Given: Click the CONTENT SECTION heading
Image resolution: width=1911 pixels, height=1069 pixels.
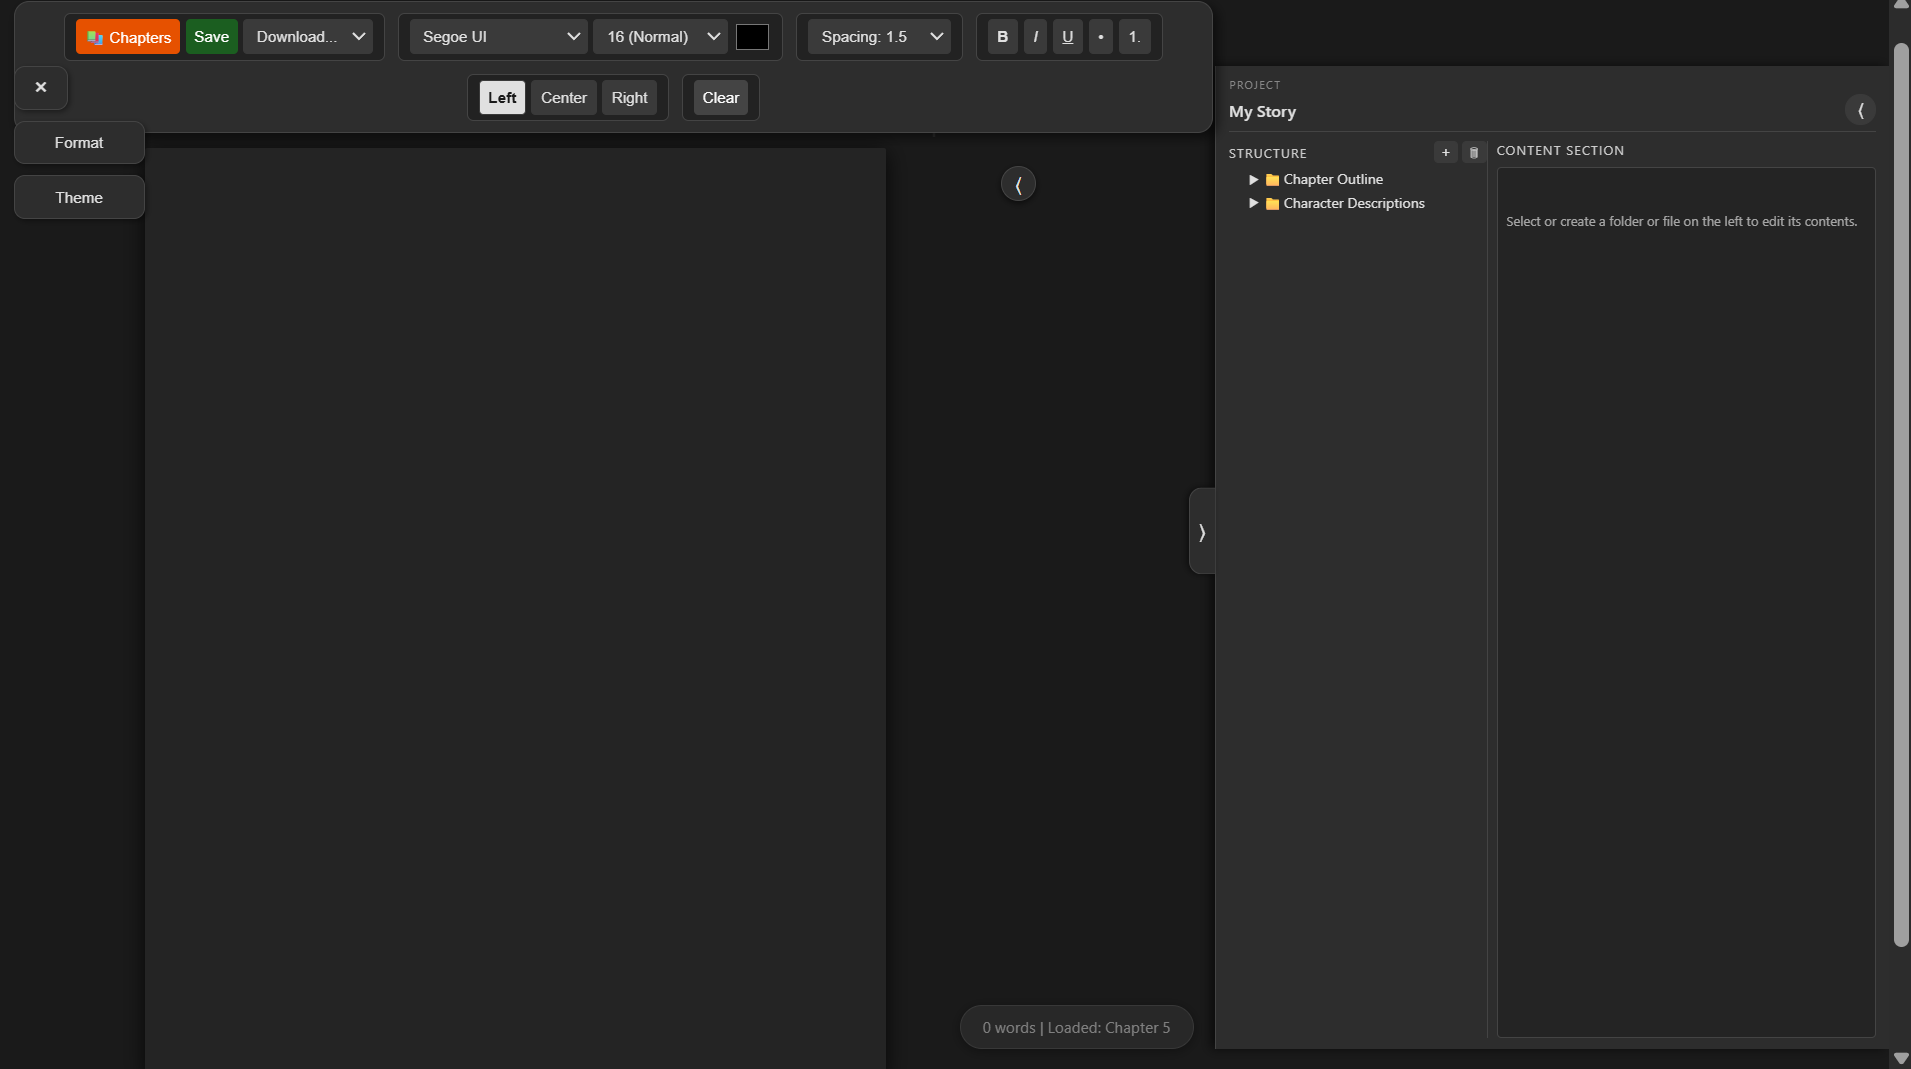Looking at the screenshot, I should (1560, 151).
